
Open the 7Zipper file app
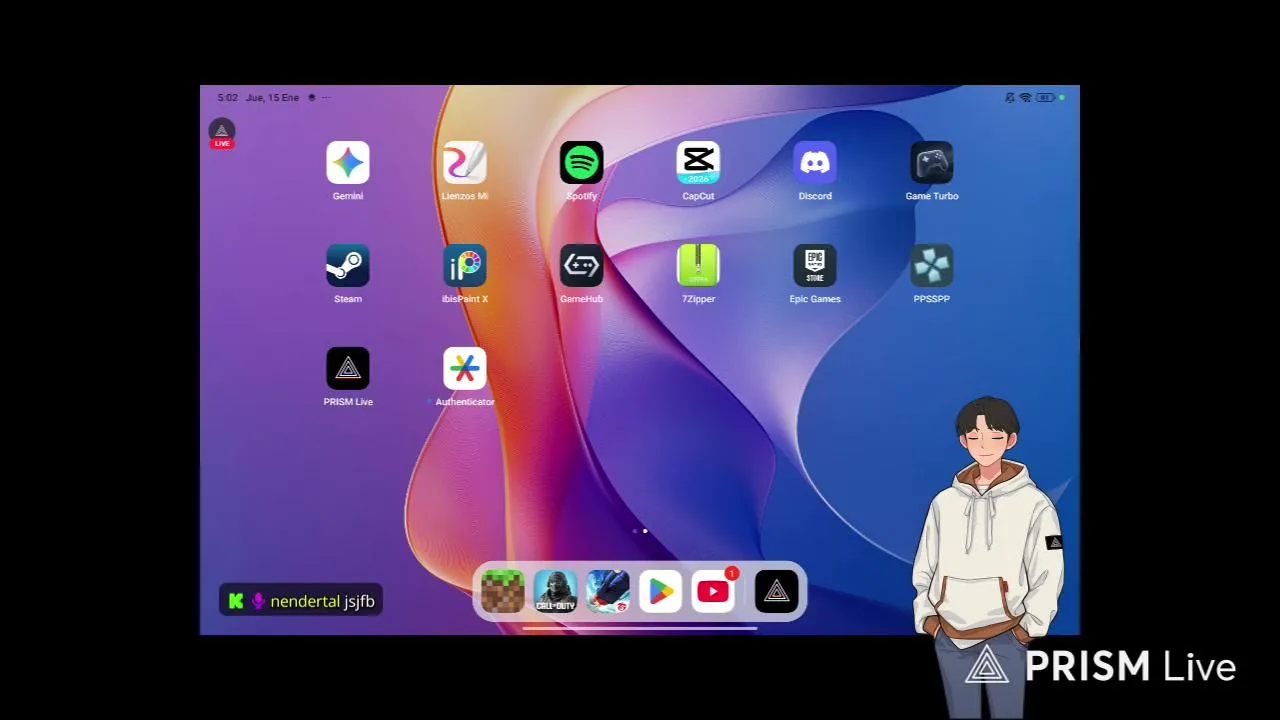tap(698, 266)
